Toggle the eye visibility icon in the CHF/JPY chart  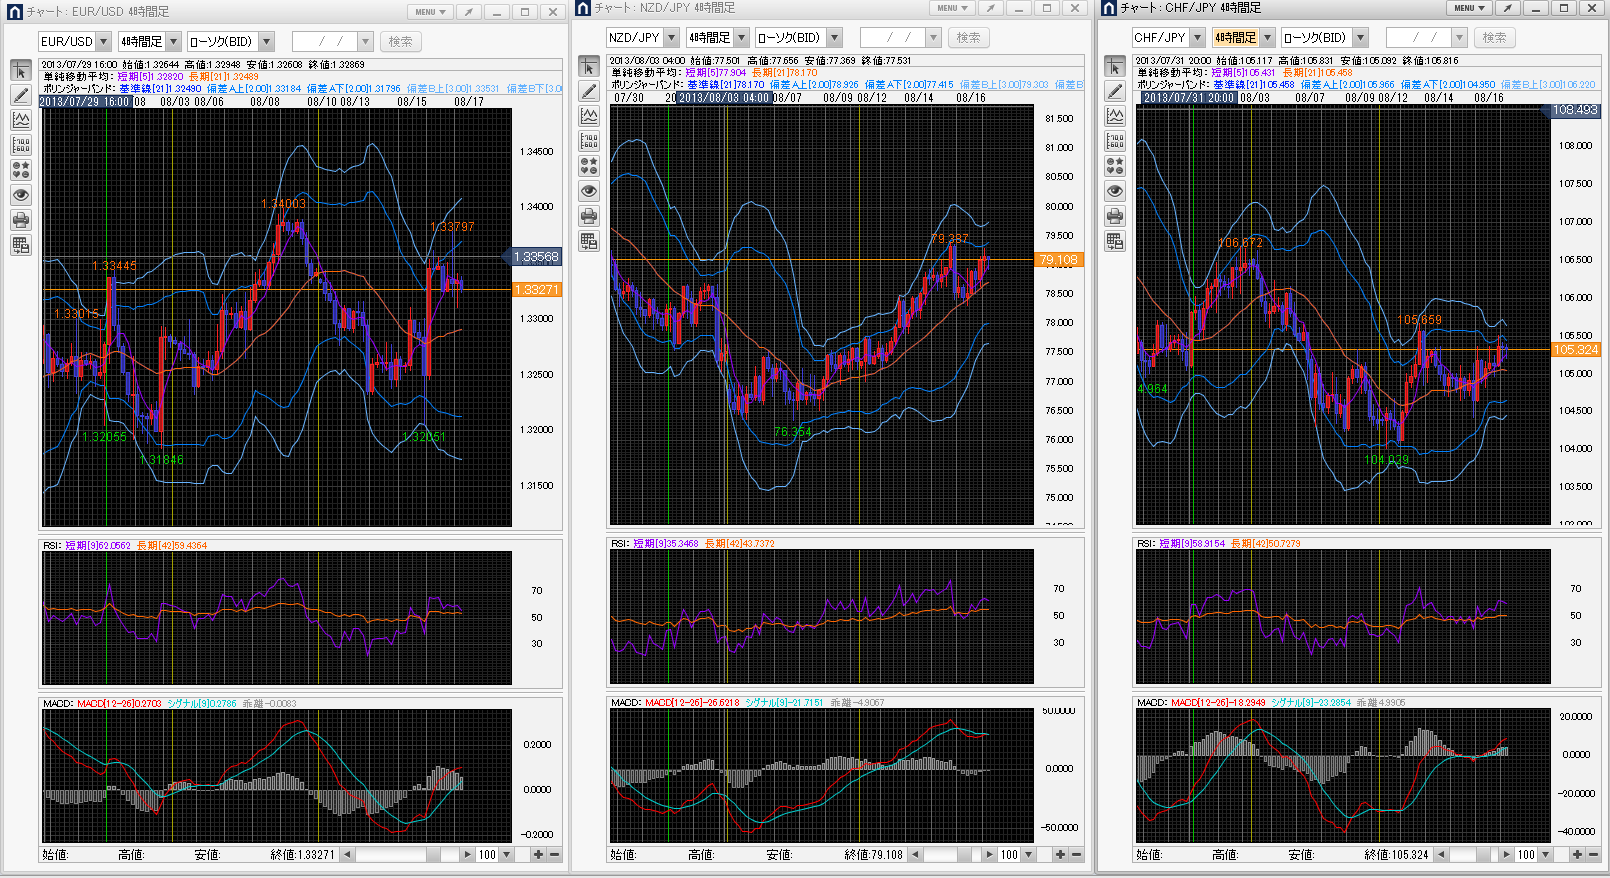point(1115,191)
